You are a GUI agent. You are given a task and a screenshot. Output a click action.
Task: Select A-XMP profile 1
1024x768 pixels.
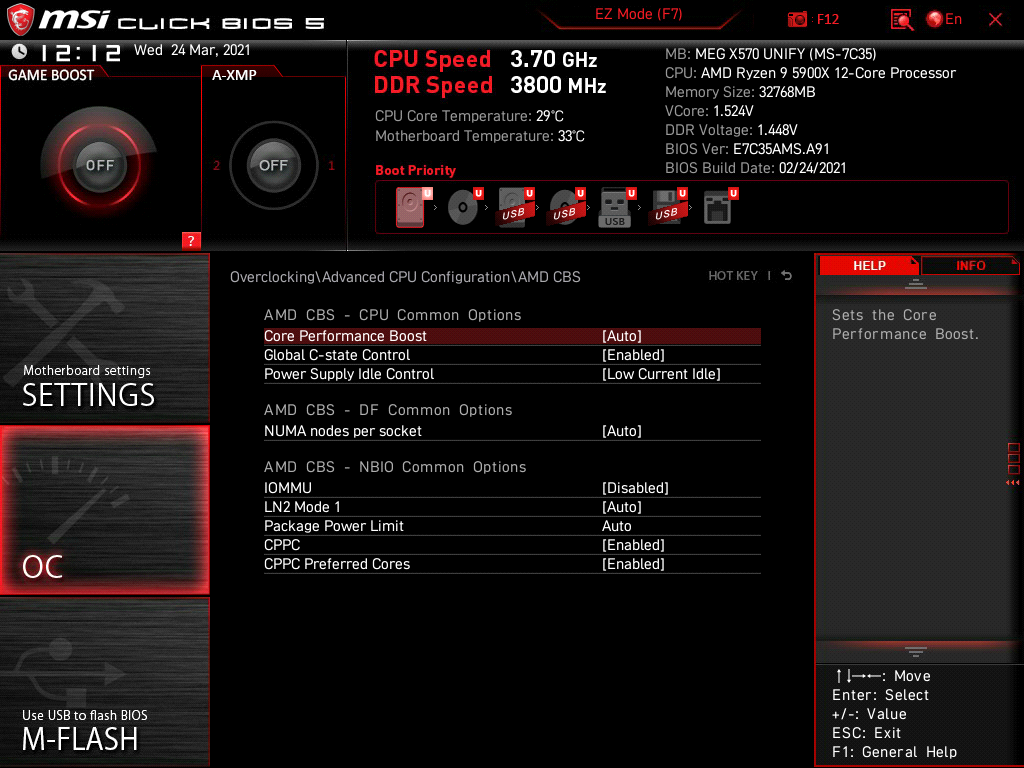coord(331,165)
